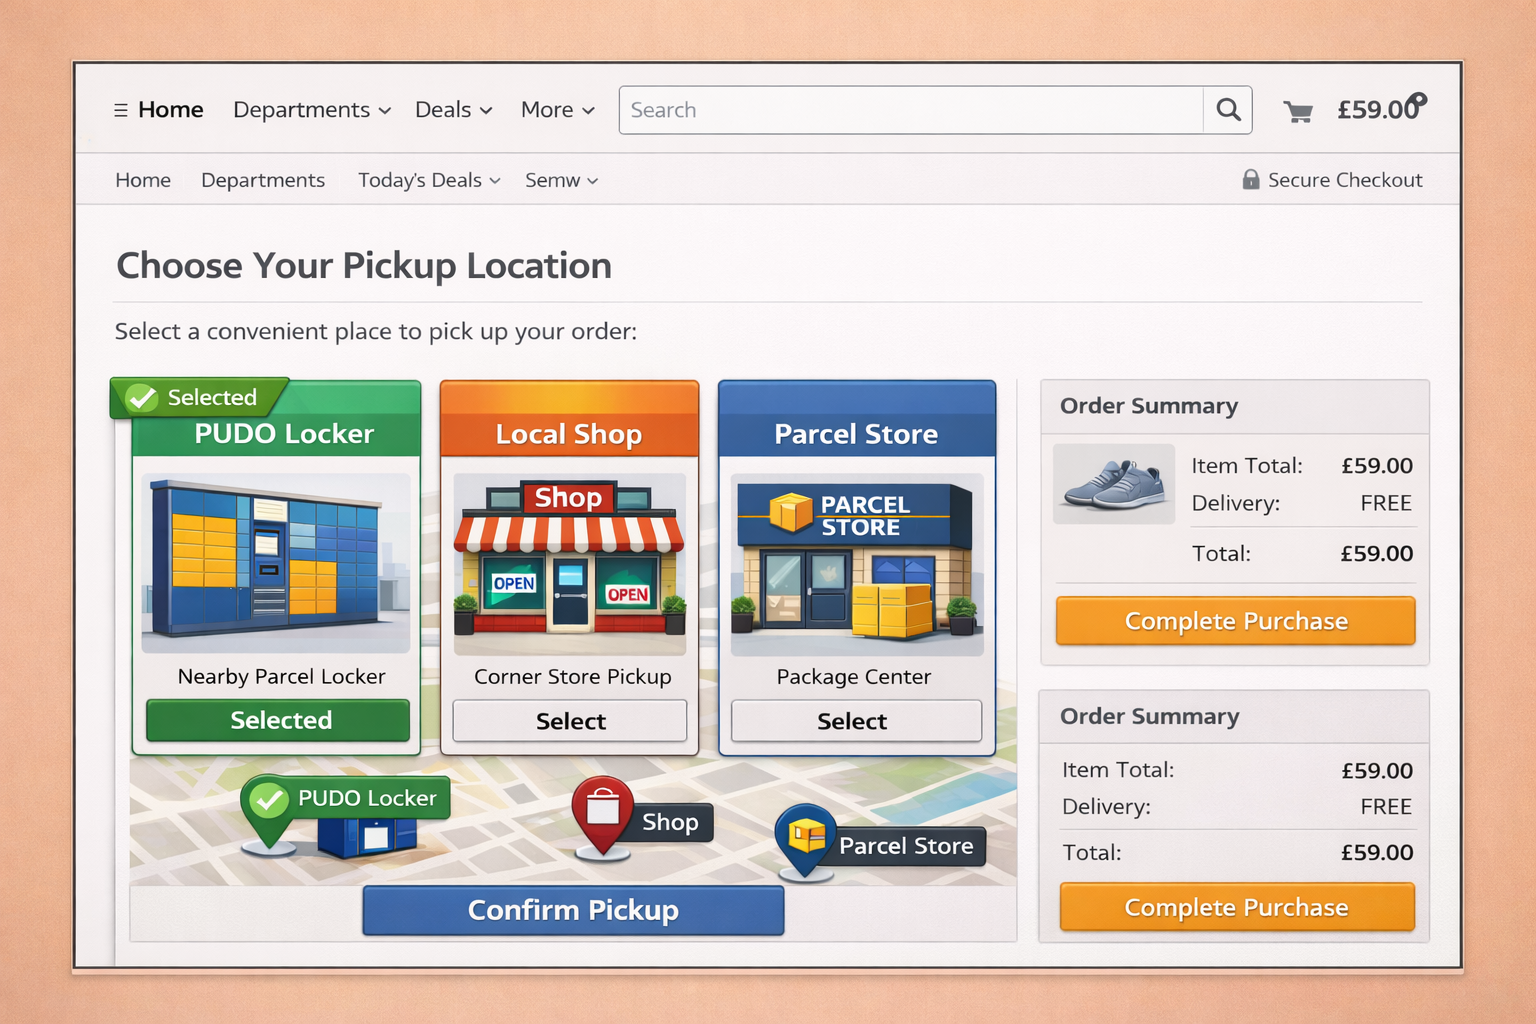Choose Parcel Store with its Select button
This screenshot has width=1536, height=1024.
click(856, 721)
